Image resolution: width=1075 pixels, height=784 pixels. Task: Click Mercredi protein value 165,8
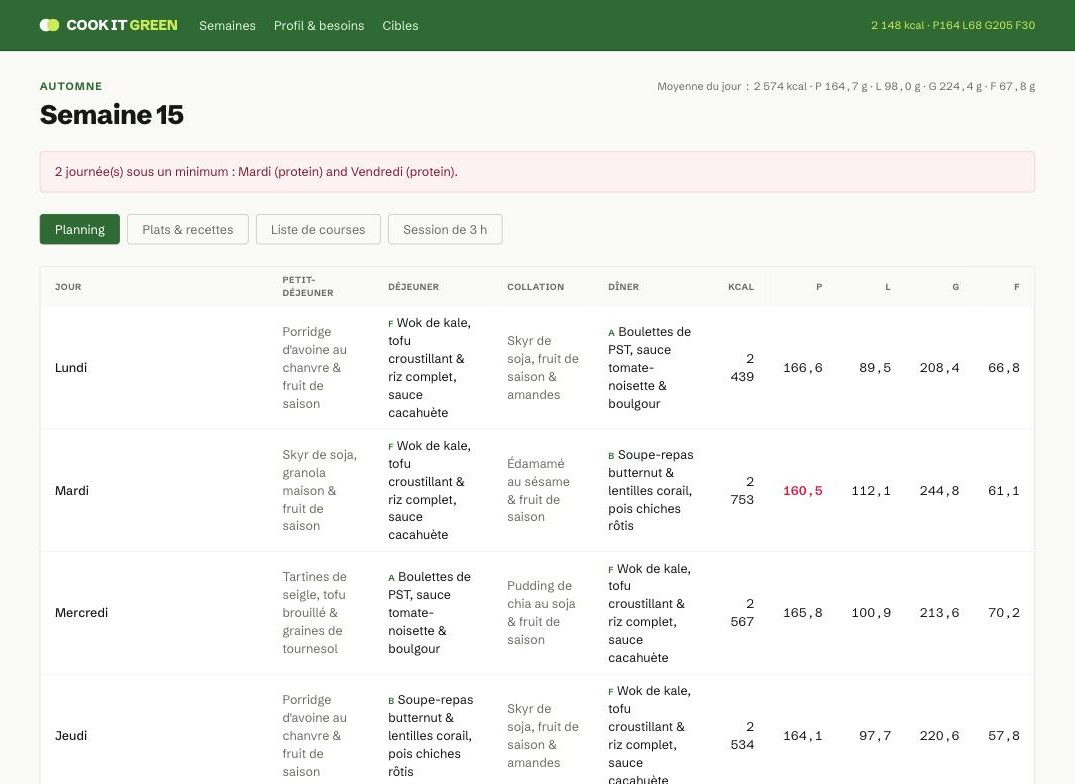[x=803, y=613]
